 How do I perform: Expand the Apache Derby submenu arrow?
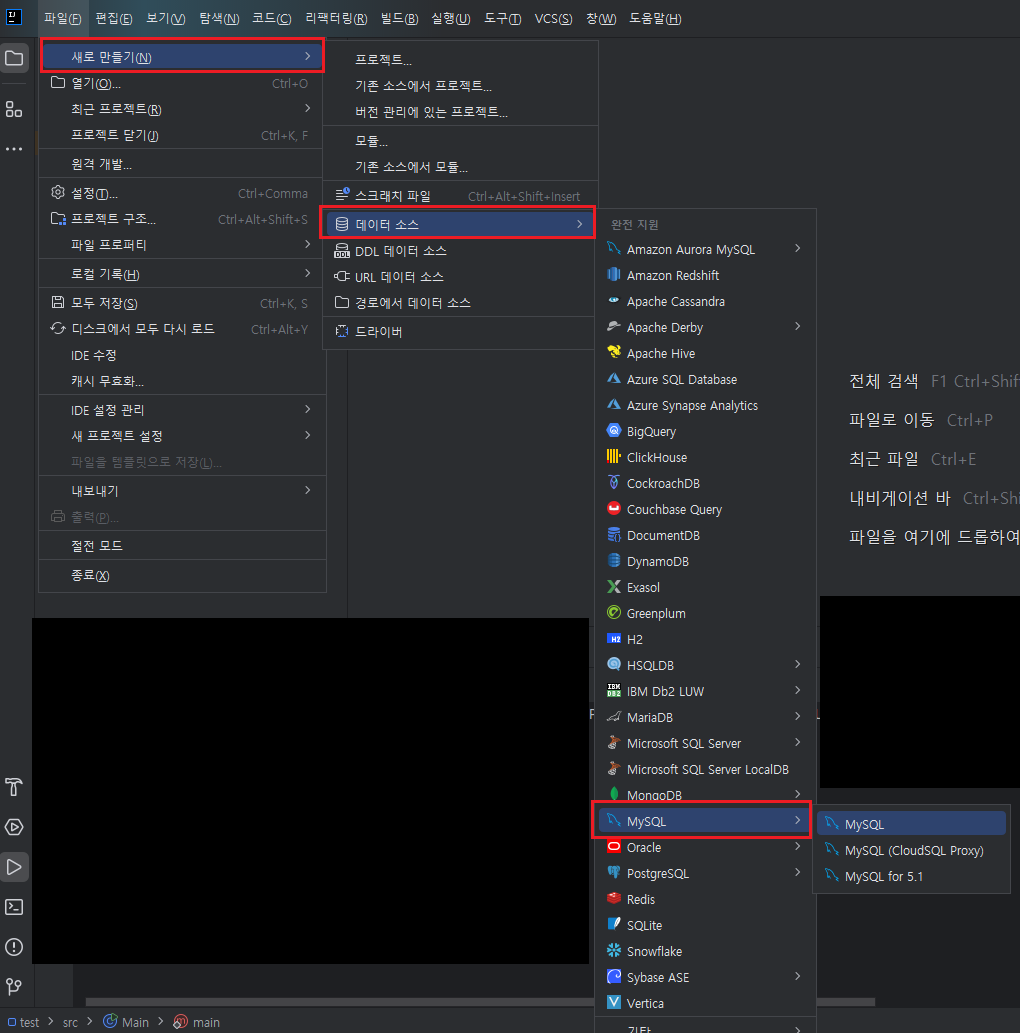pyautogui.click(x=798, y=326)
